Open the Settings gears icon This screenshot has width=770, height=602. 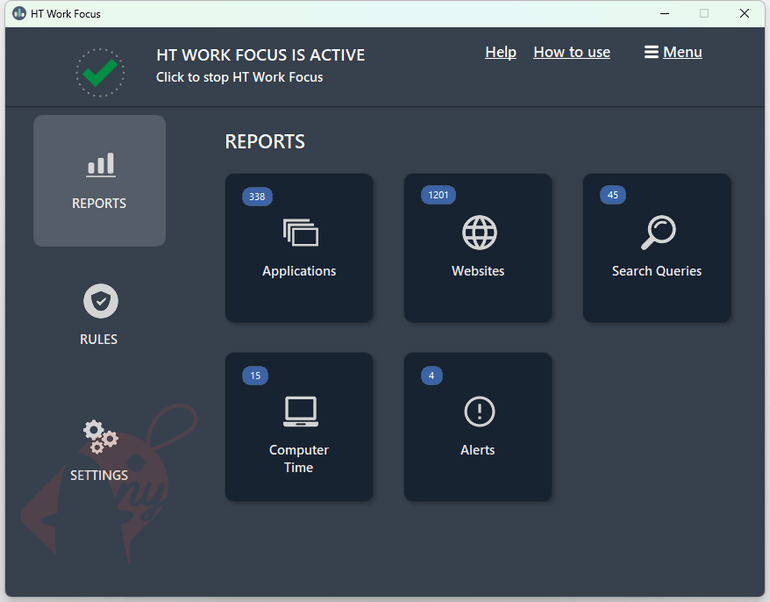pos(100,437)
